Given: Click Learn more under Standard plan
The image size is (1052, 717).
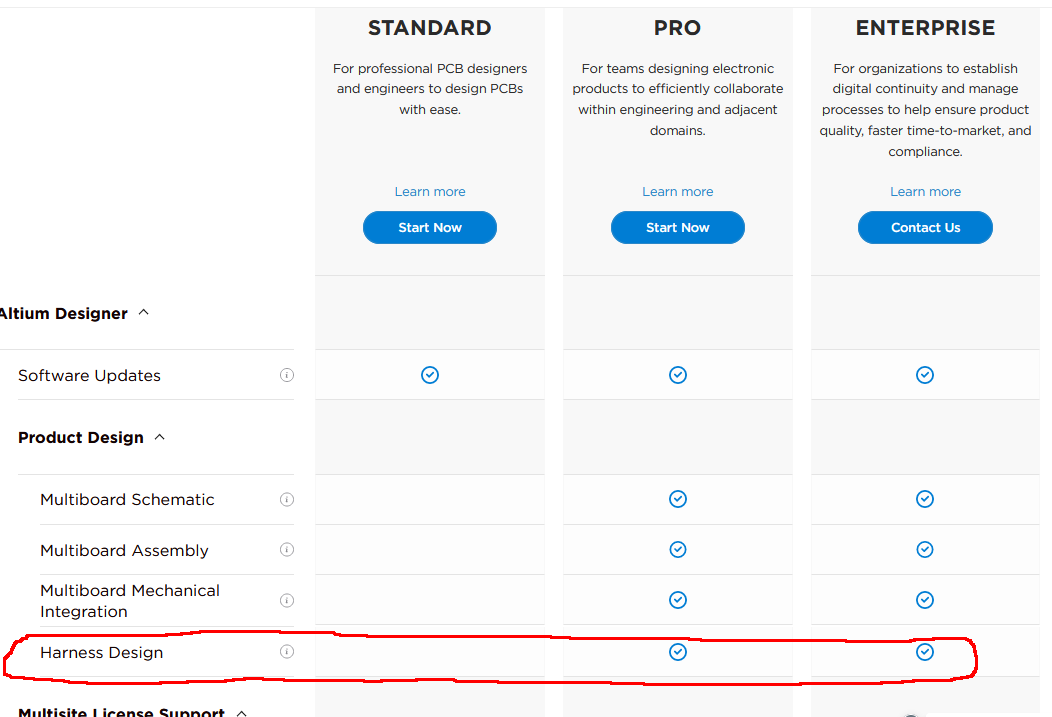Looking at the screenshot, I should click(430, 192).
